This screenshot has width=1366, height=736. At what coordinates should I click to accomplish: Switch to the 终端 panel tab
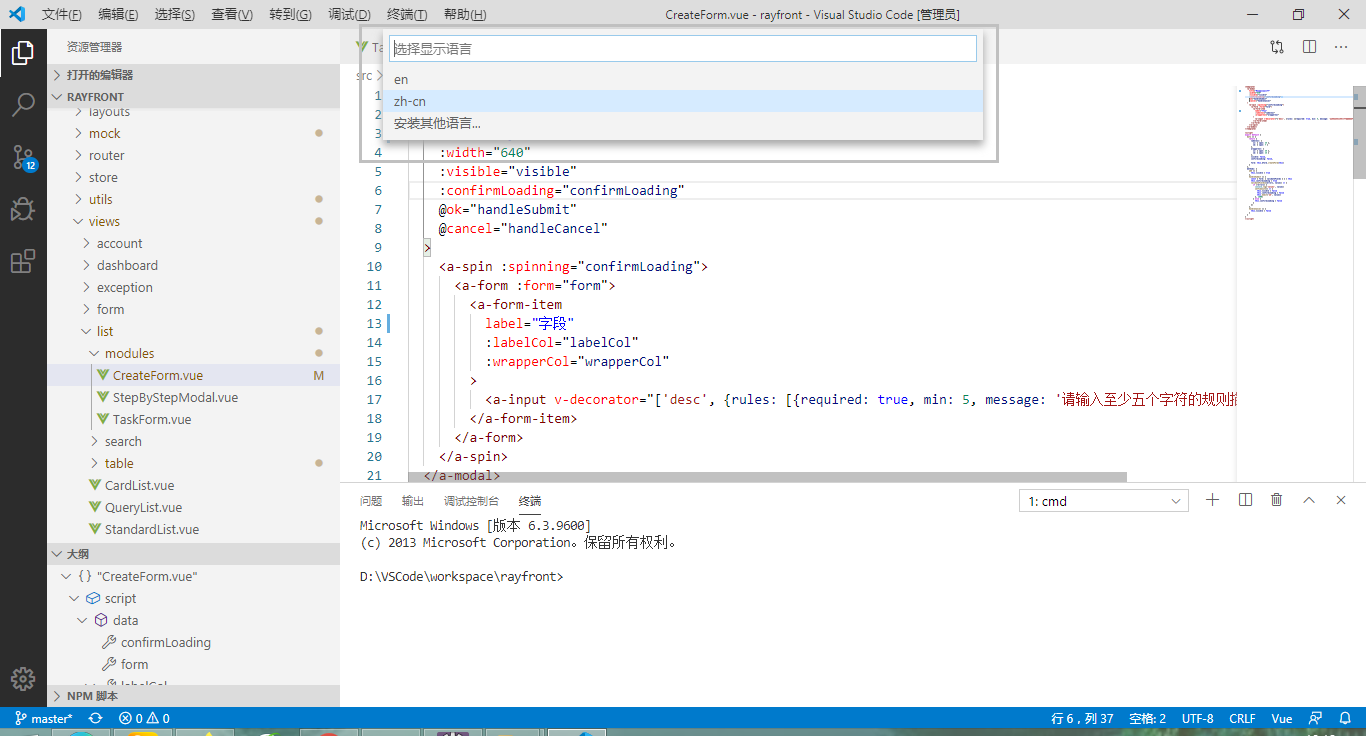pyautogui.click(x=529, y=501)
